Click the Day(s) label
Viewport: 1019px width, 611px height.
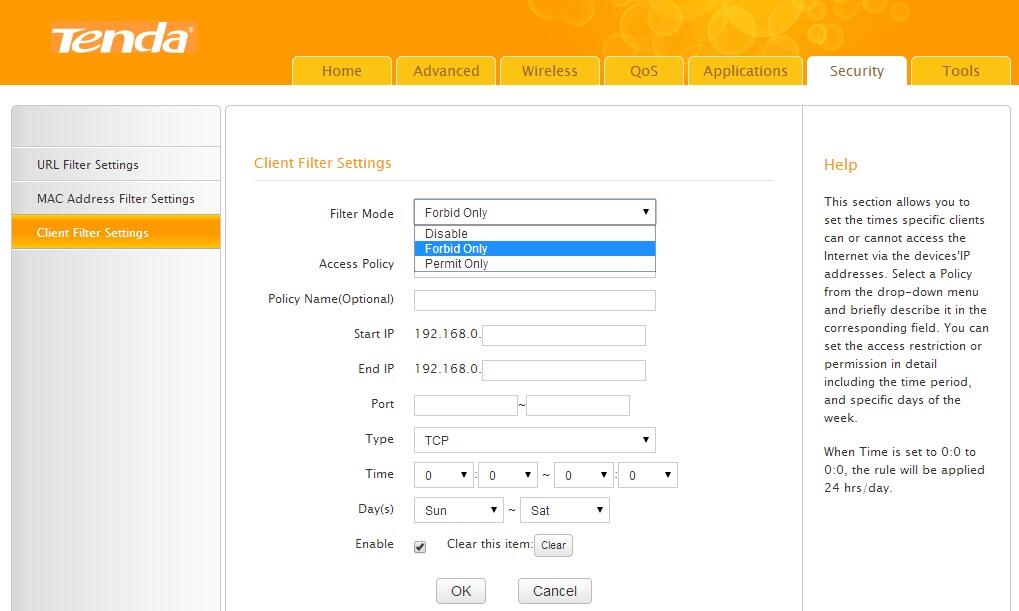376,509
